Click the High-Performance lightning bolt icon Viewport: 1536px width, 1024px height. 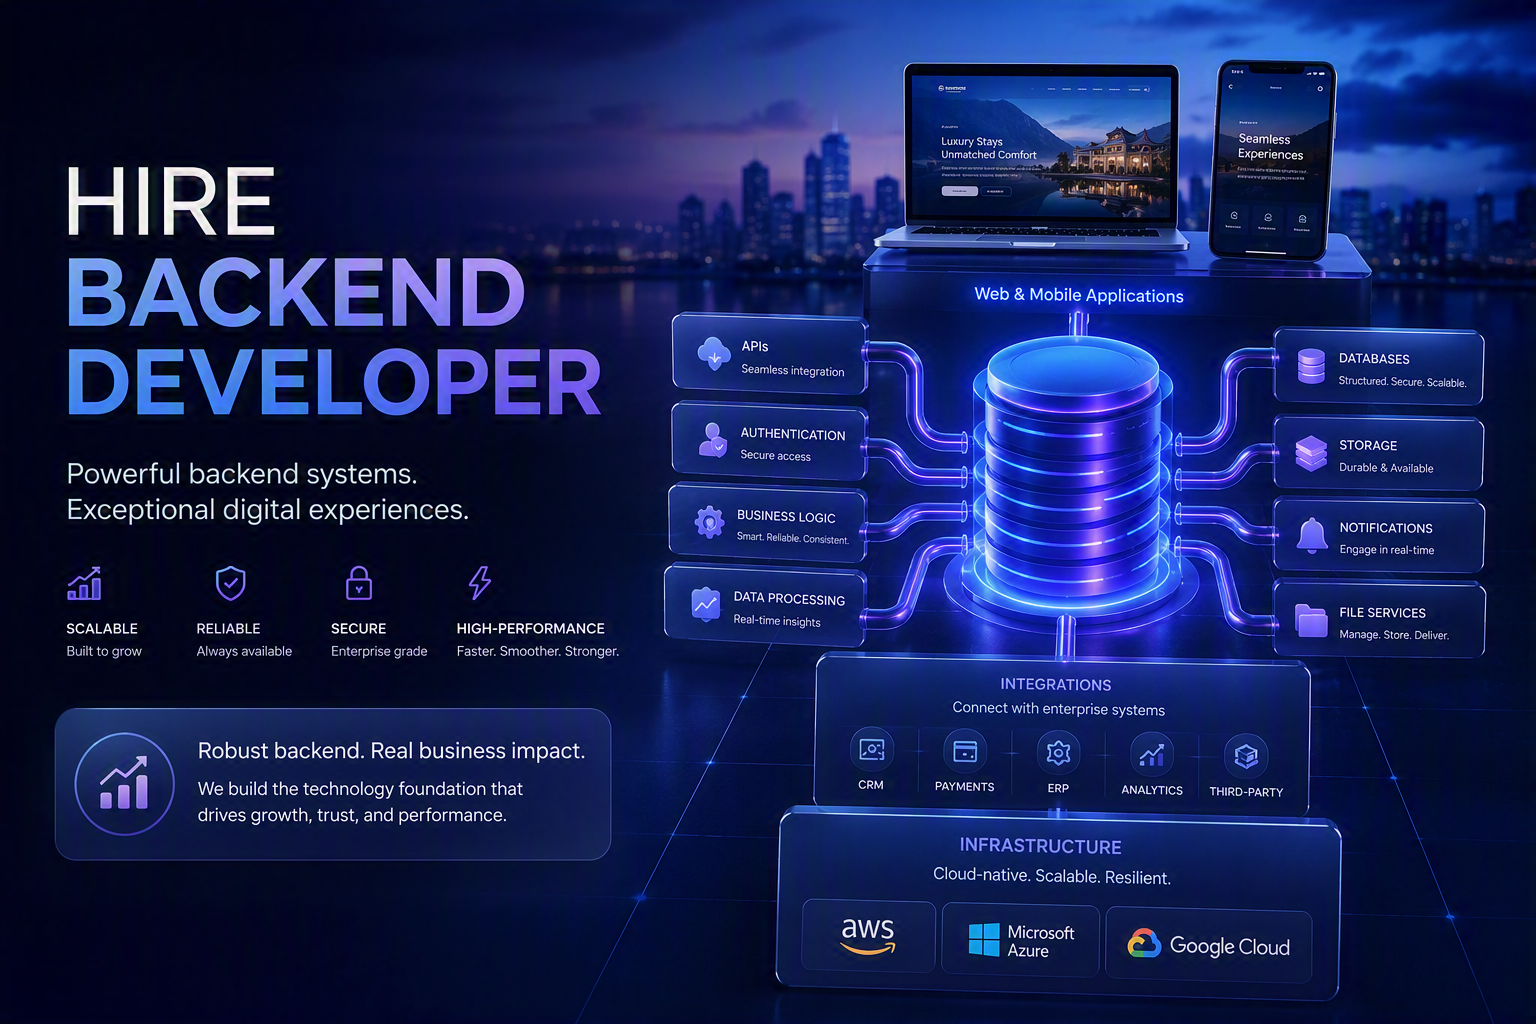coord(480,582)
